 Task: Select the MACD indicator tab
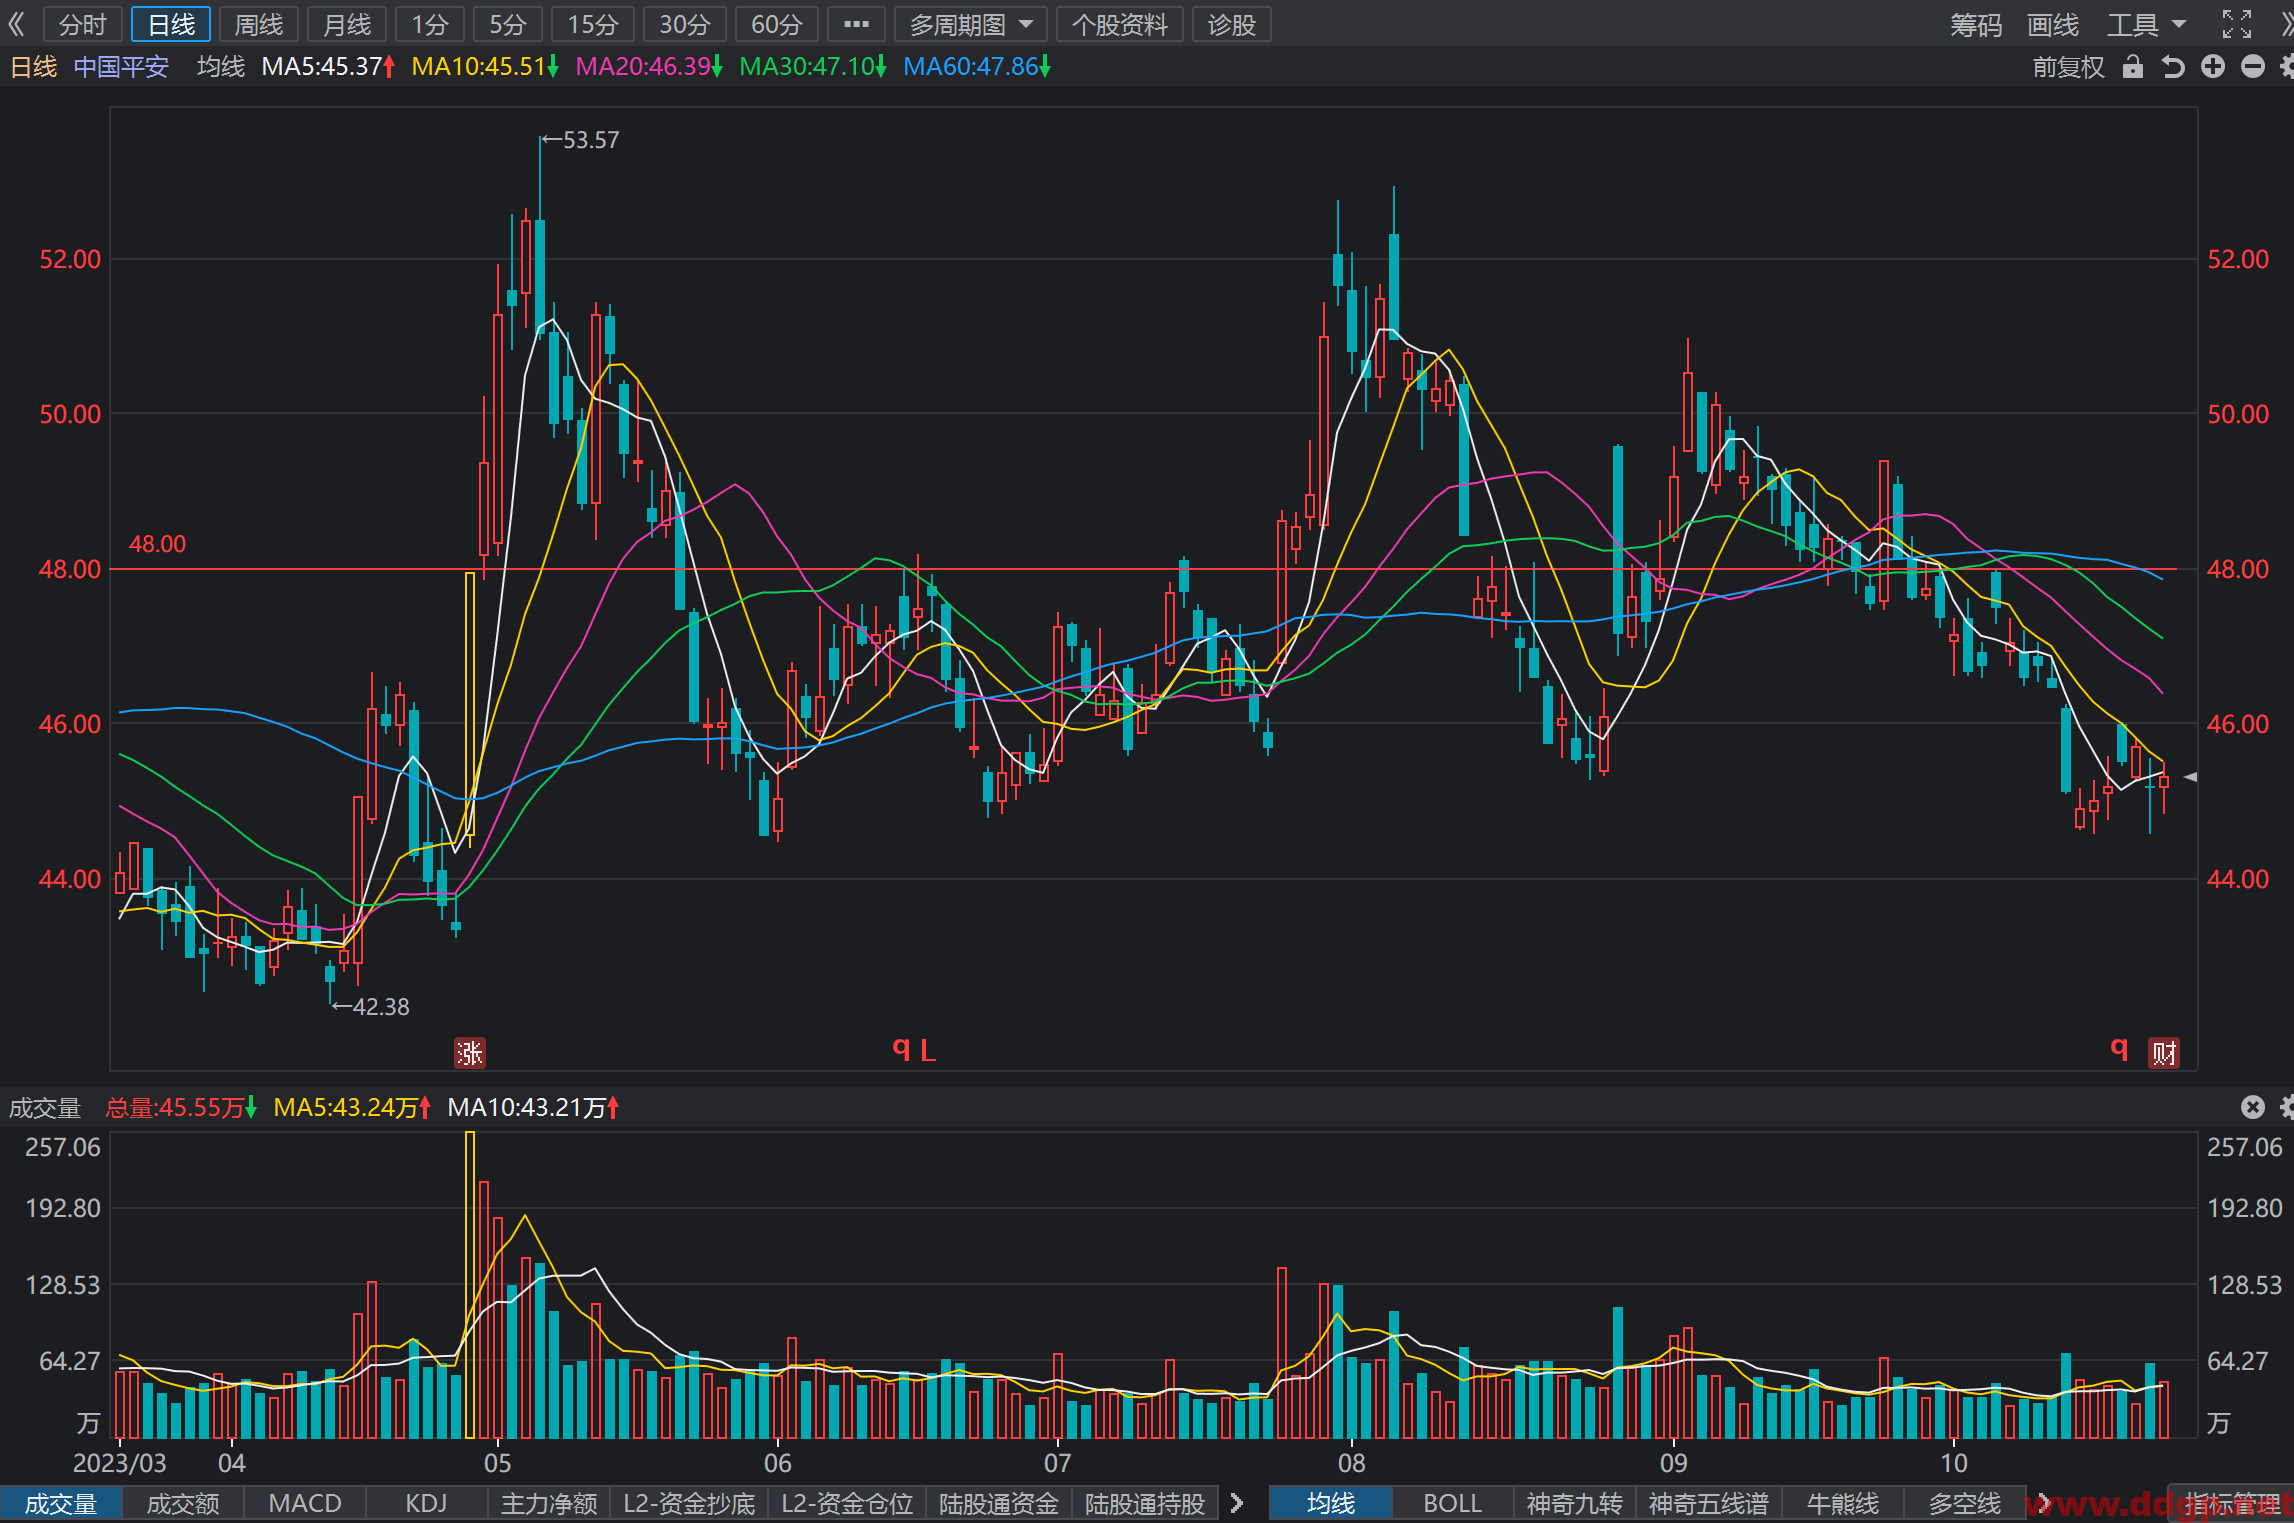tap(305, 1503)
